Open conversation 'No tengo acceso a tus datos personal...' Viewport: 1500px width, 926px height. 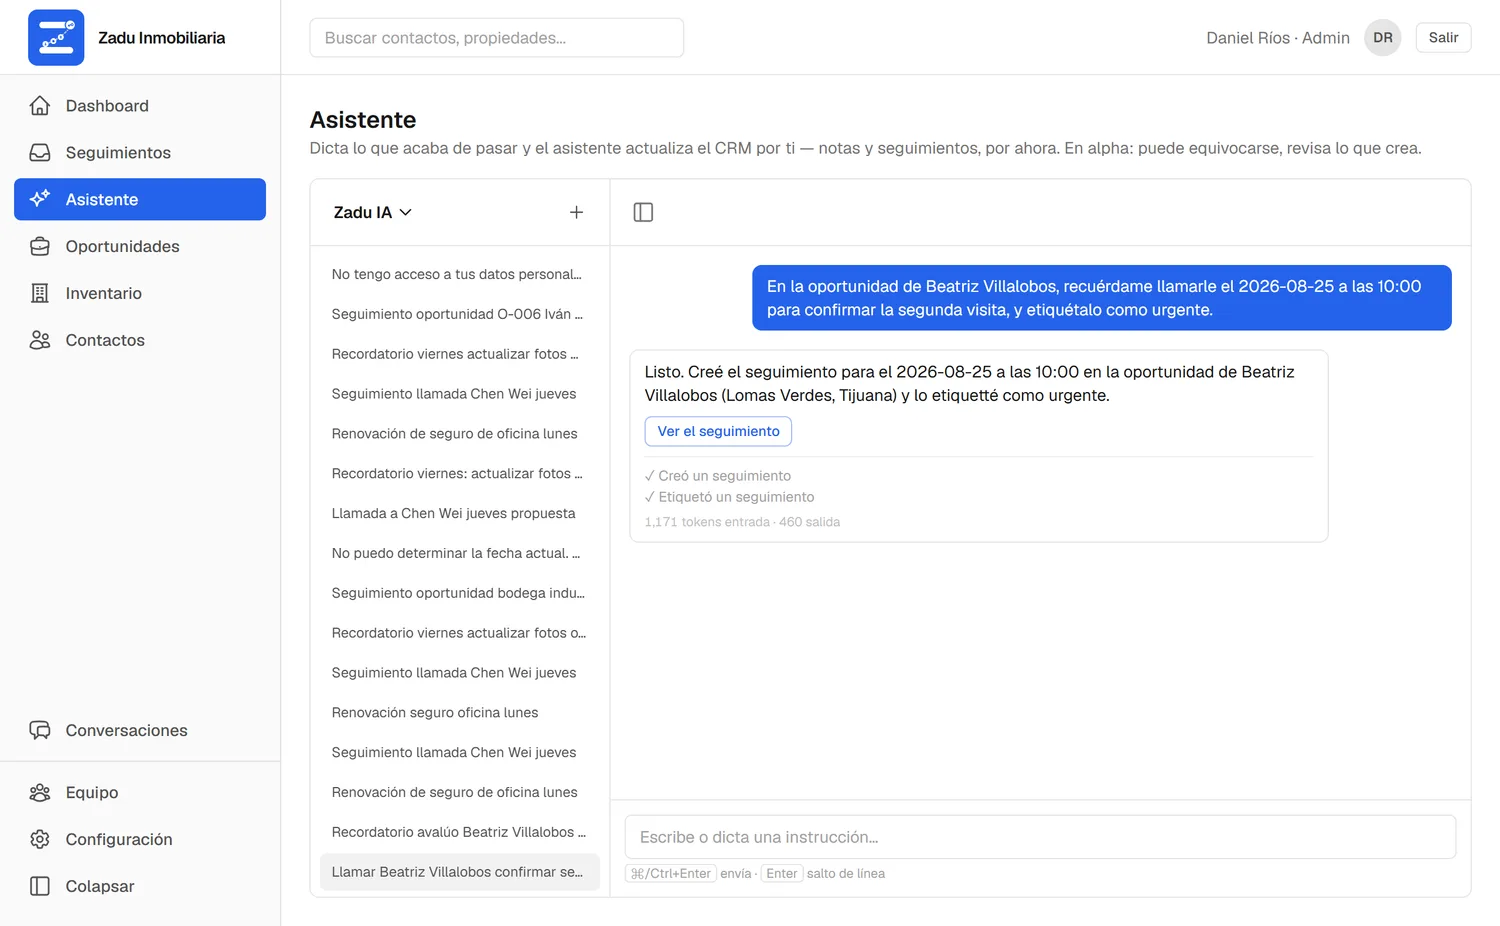pos(460,274)
